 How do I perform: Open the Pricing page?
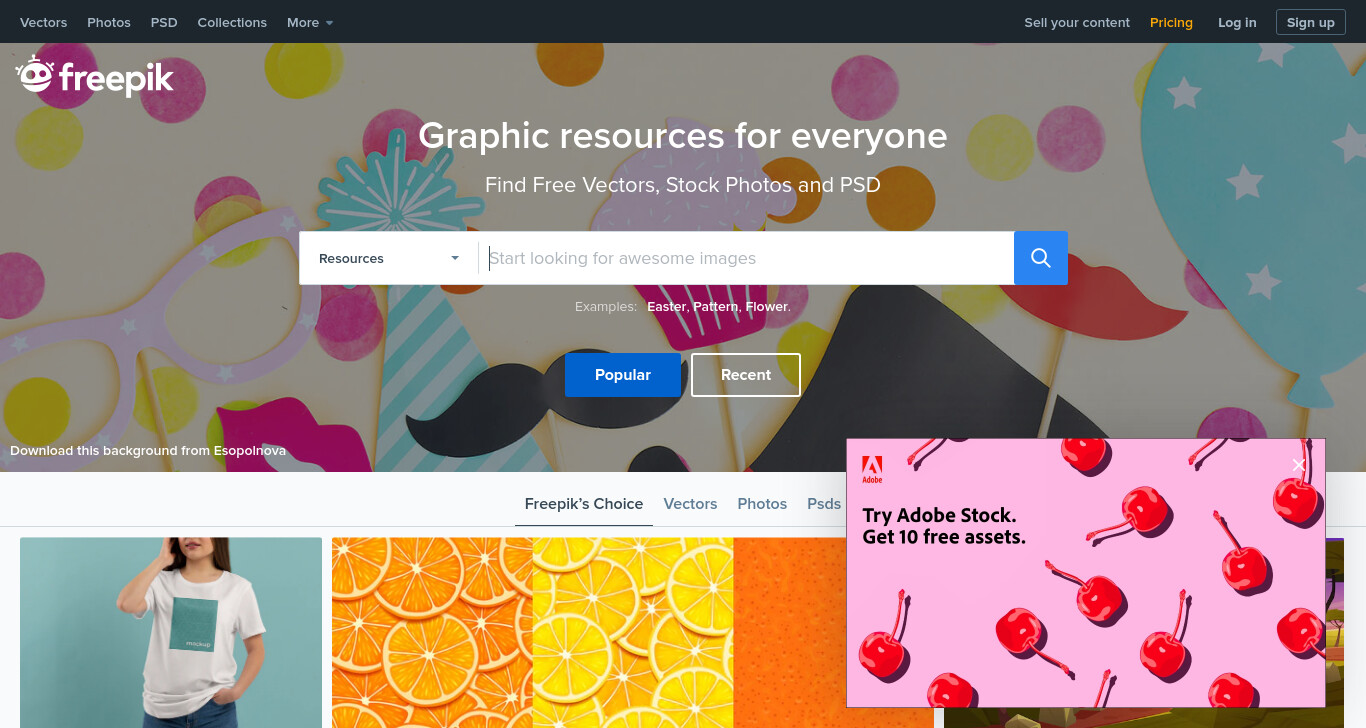(x=1171, y=22)
